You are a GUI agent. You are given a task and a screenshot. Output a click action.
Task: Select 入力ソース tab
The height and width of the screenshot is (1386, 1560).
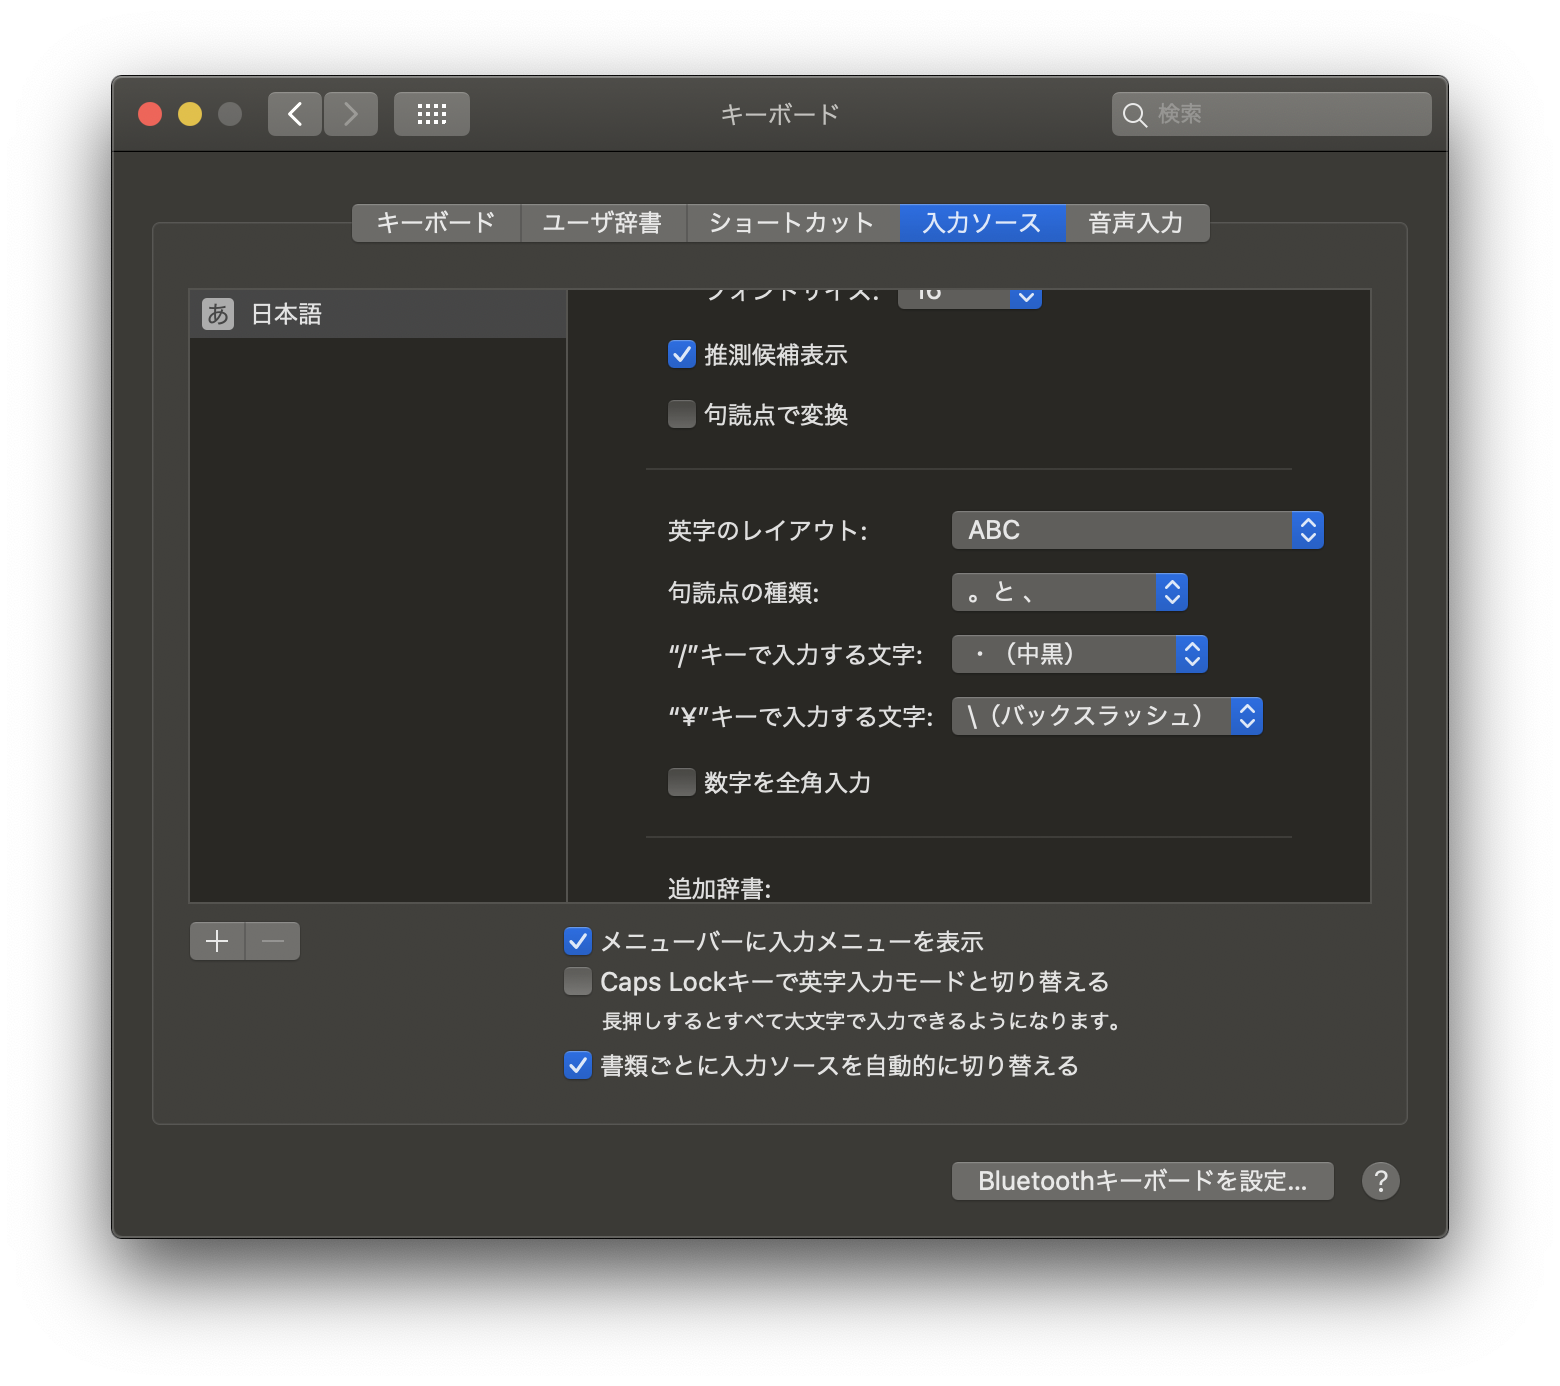coord(982,223)
